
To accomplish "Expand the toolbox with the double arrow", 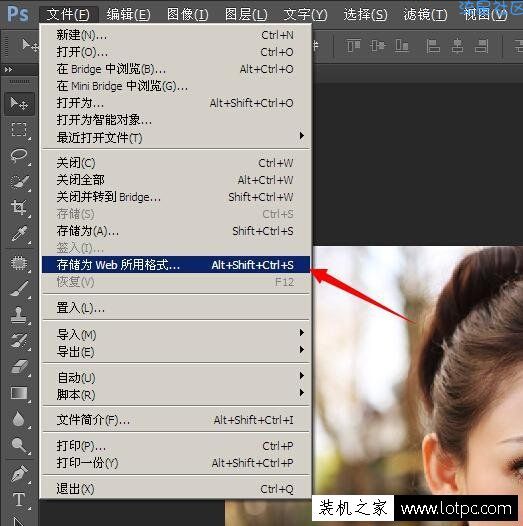I will tap(9, 69).
